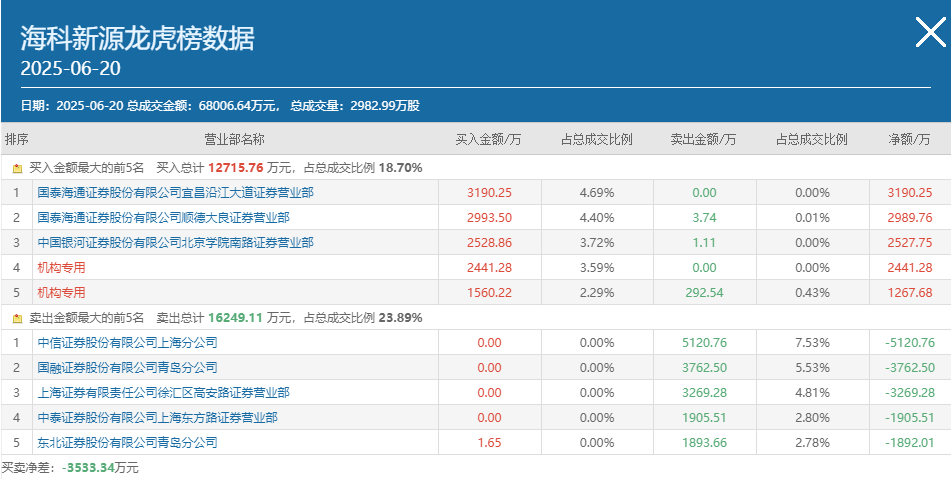Click the 总成交金额 68006.64万元 text
Viewport: 951px width, 479px height.
point(203,106)
